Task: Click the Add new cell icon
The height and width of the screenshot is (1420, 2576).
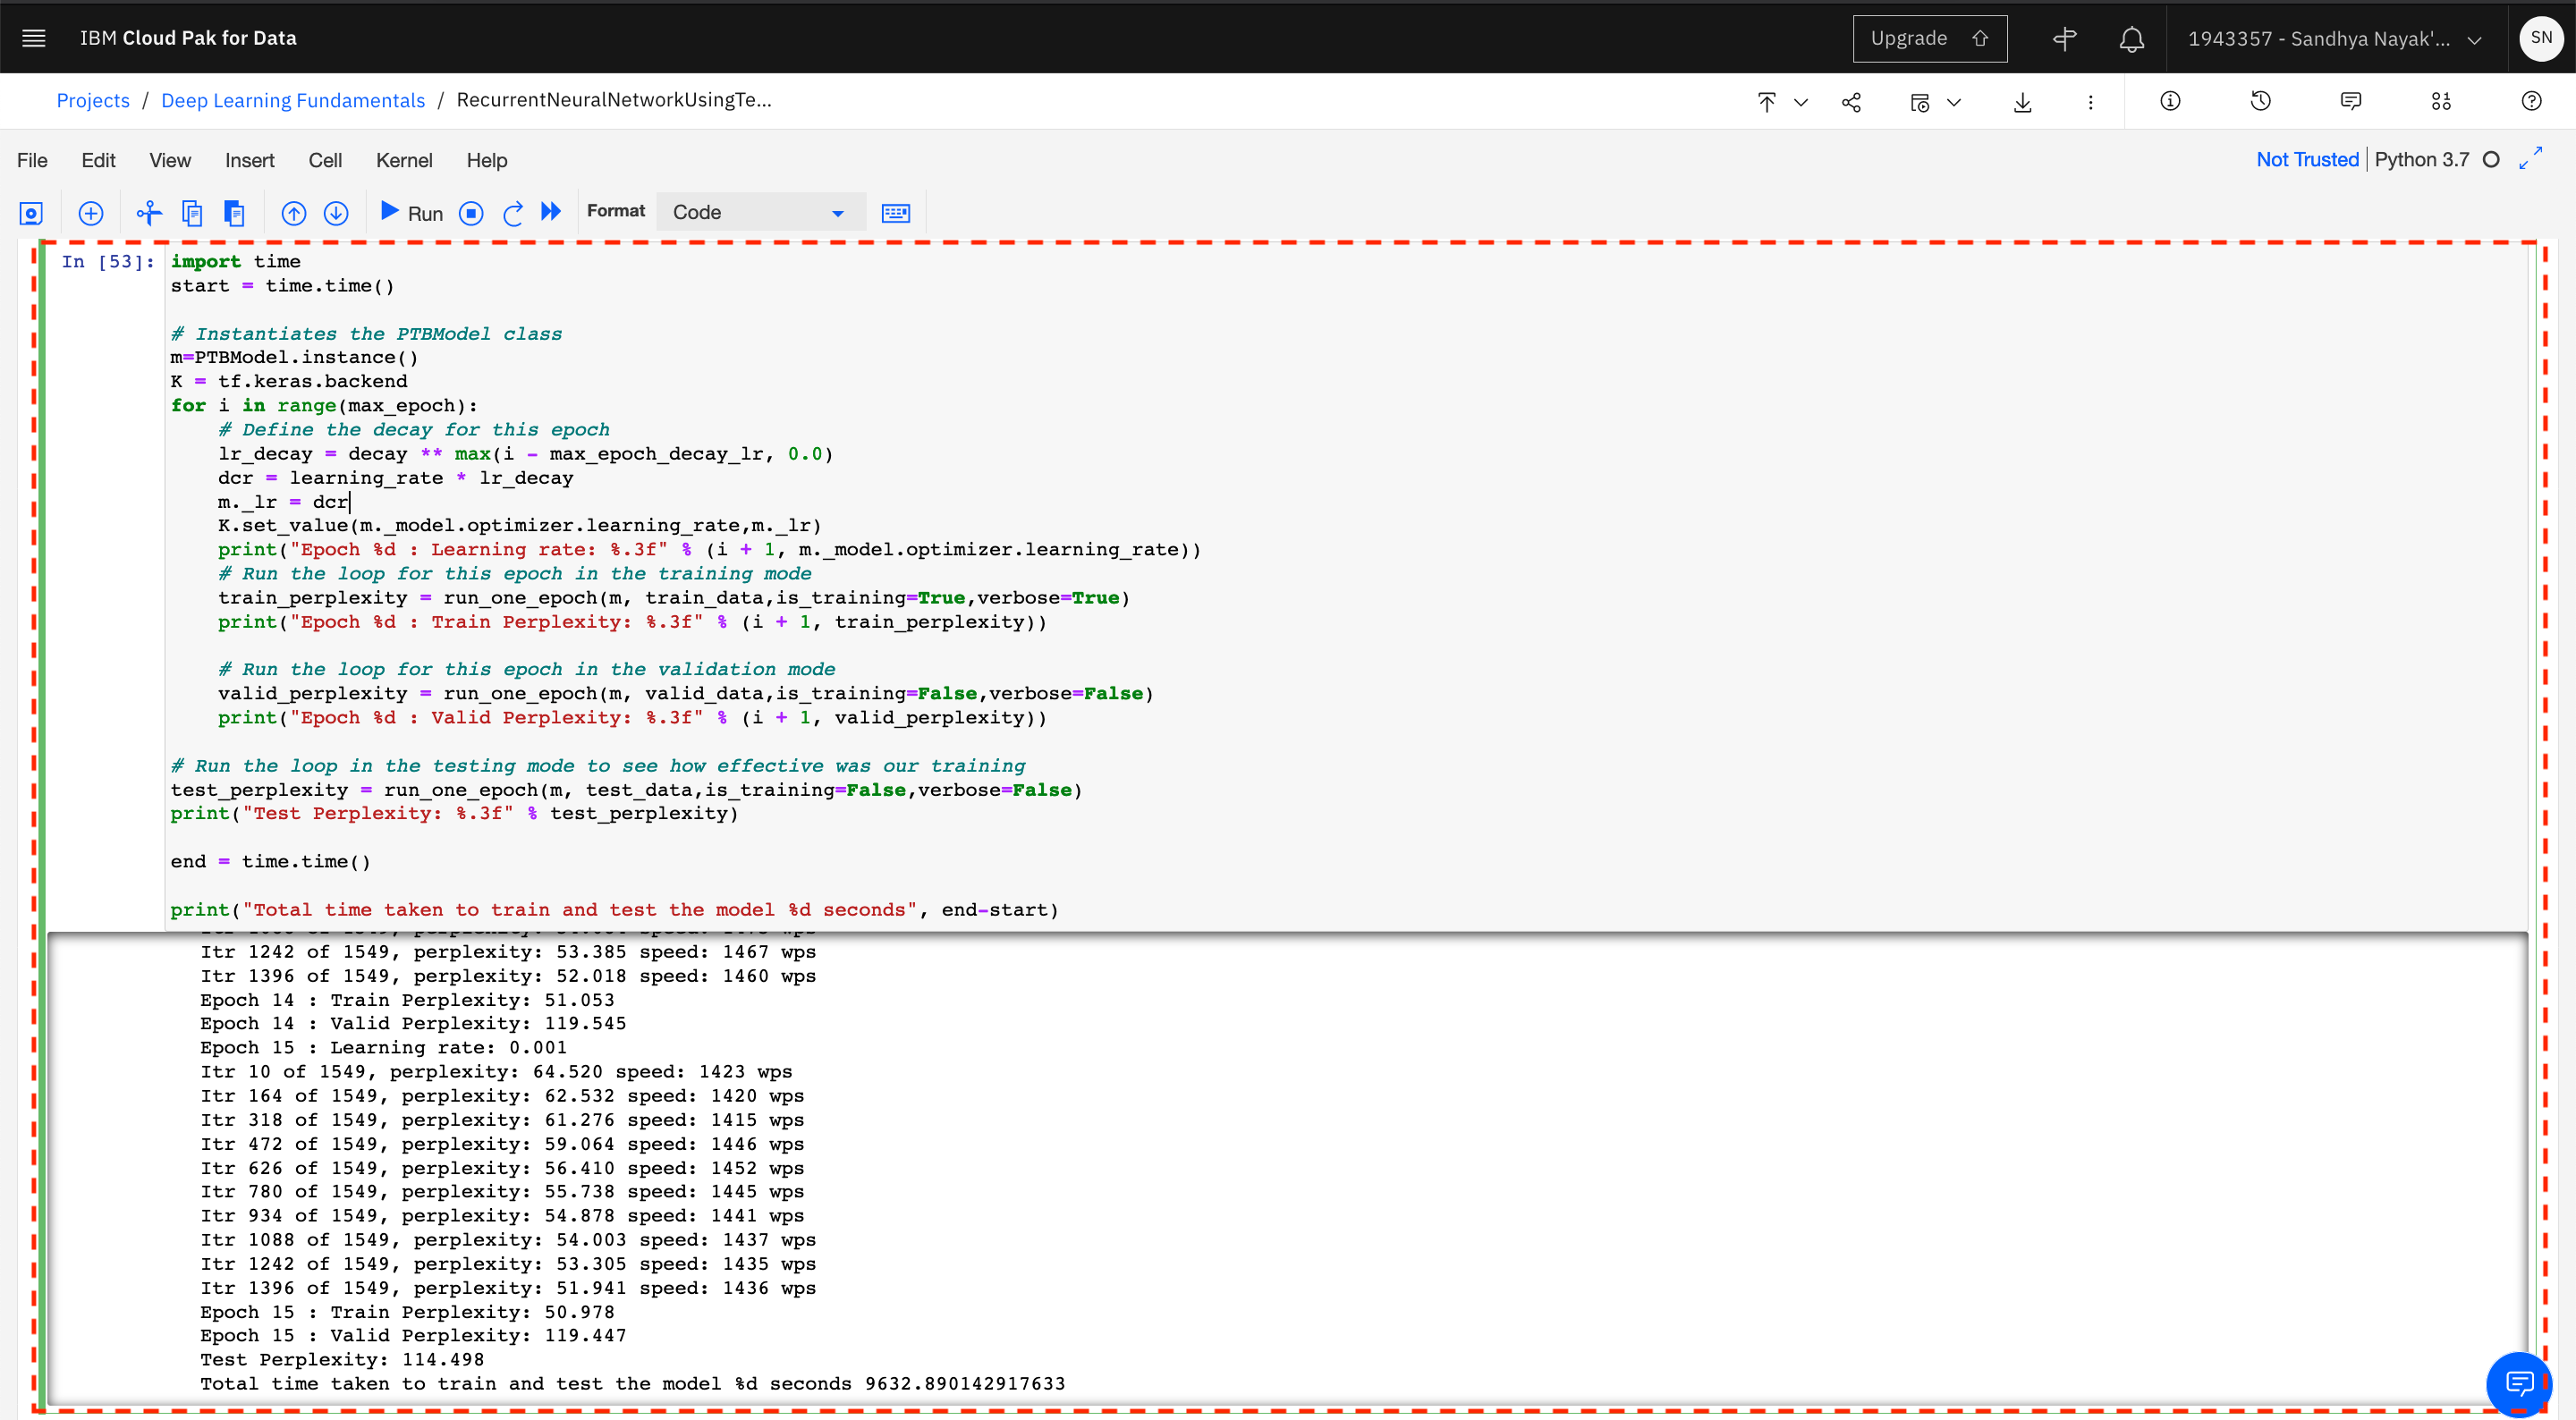Action: click(91, 212)
